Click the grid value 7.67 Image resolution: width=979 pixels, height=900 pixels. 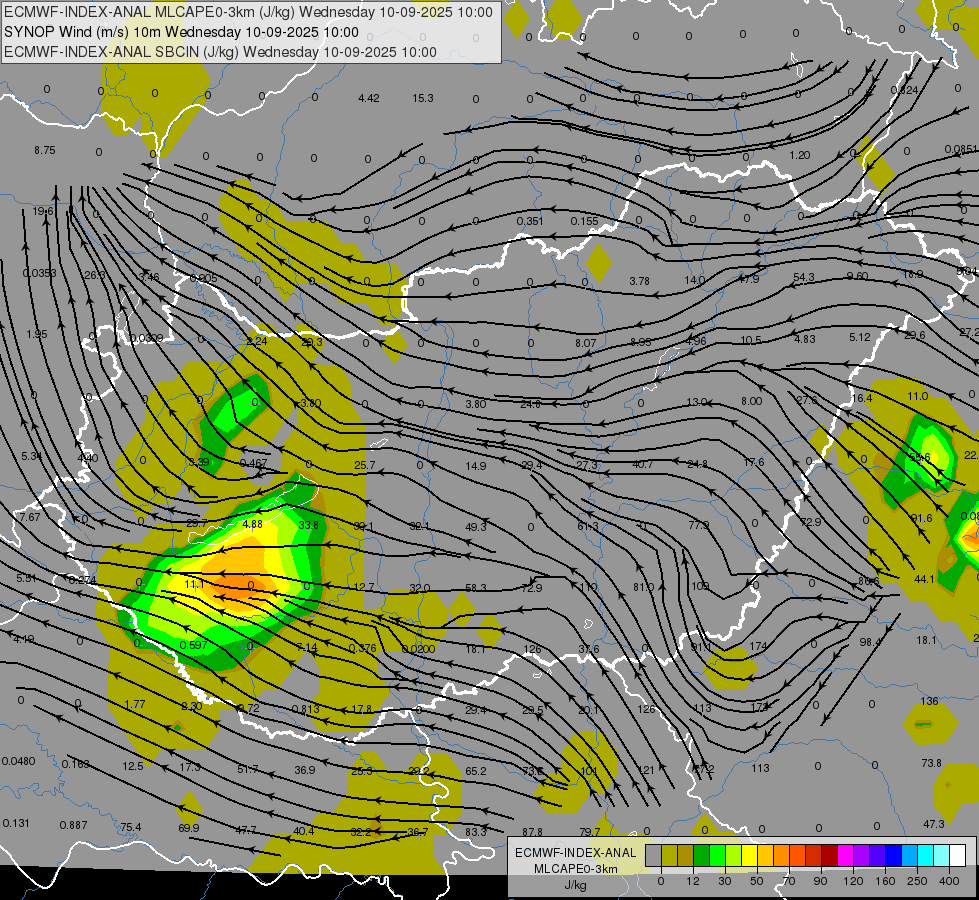pyautogui.click(x=29, y=517)
